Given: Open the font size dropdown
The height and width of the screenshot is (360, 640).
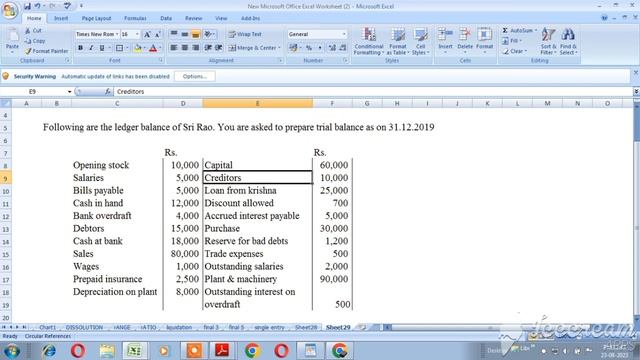Looking at the screenshot, I should point(137,34).
